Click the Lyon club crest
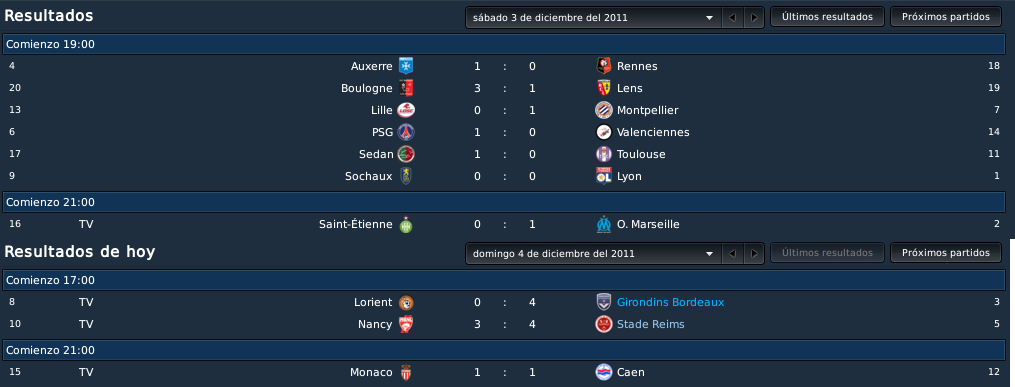Screen dimensions: 1015x387 tap(603, 176)
